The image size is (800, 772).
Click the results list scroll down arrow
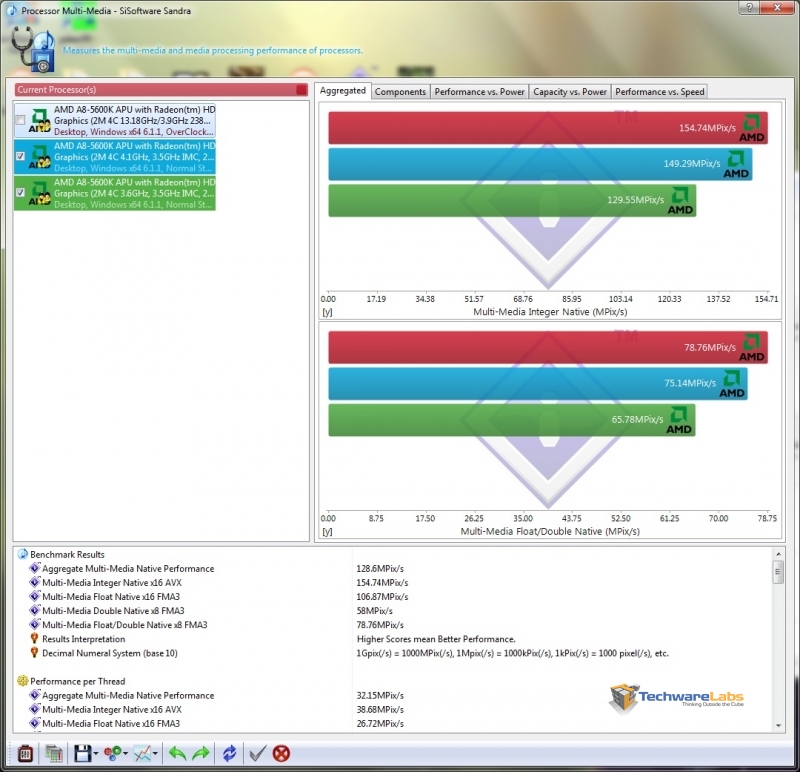(778, 726)
